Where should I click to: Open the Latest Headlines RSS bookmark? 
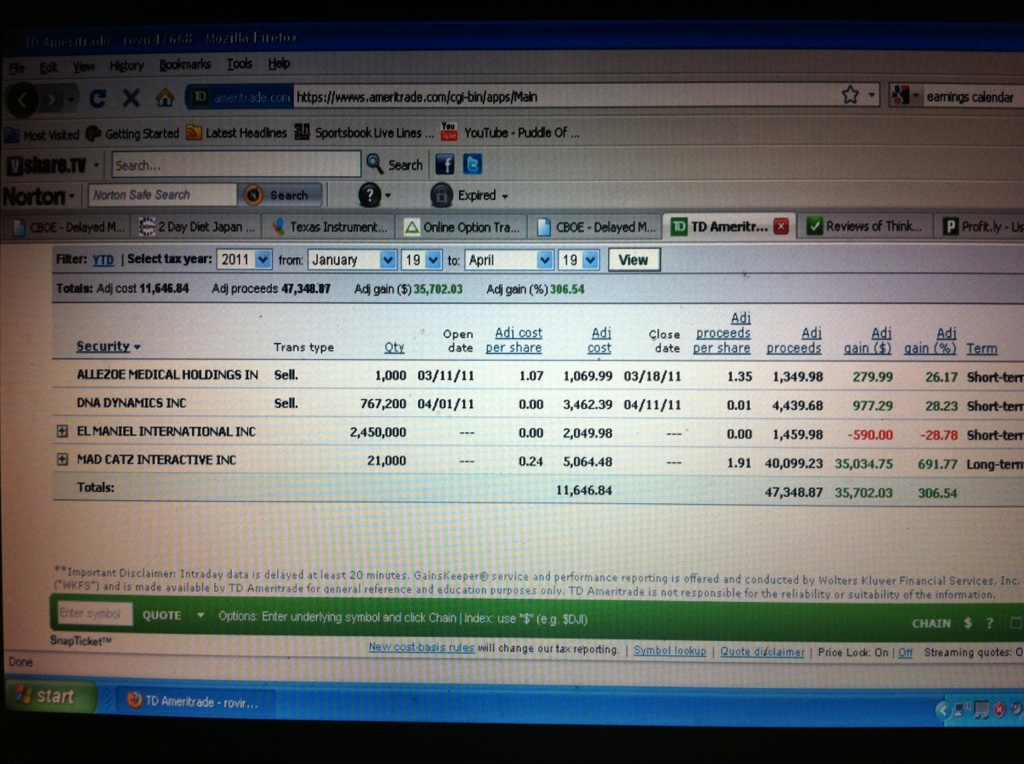pyautogui.click(x=236, y=133)
